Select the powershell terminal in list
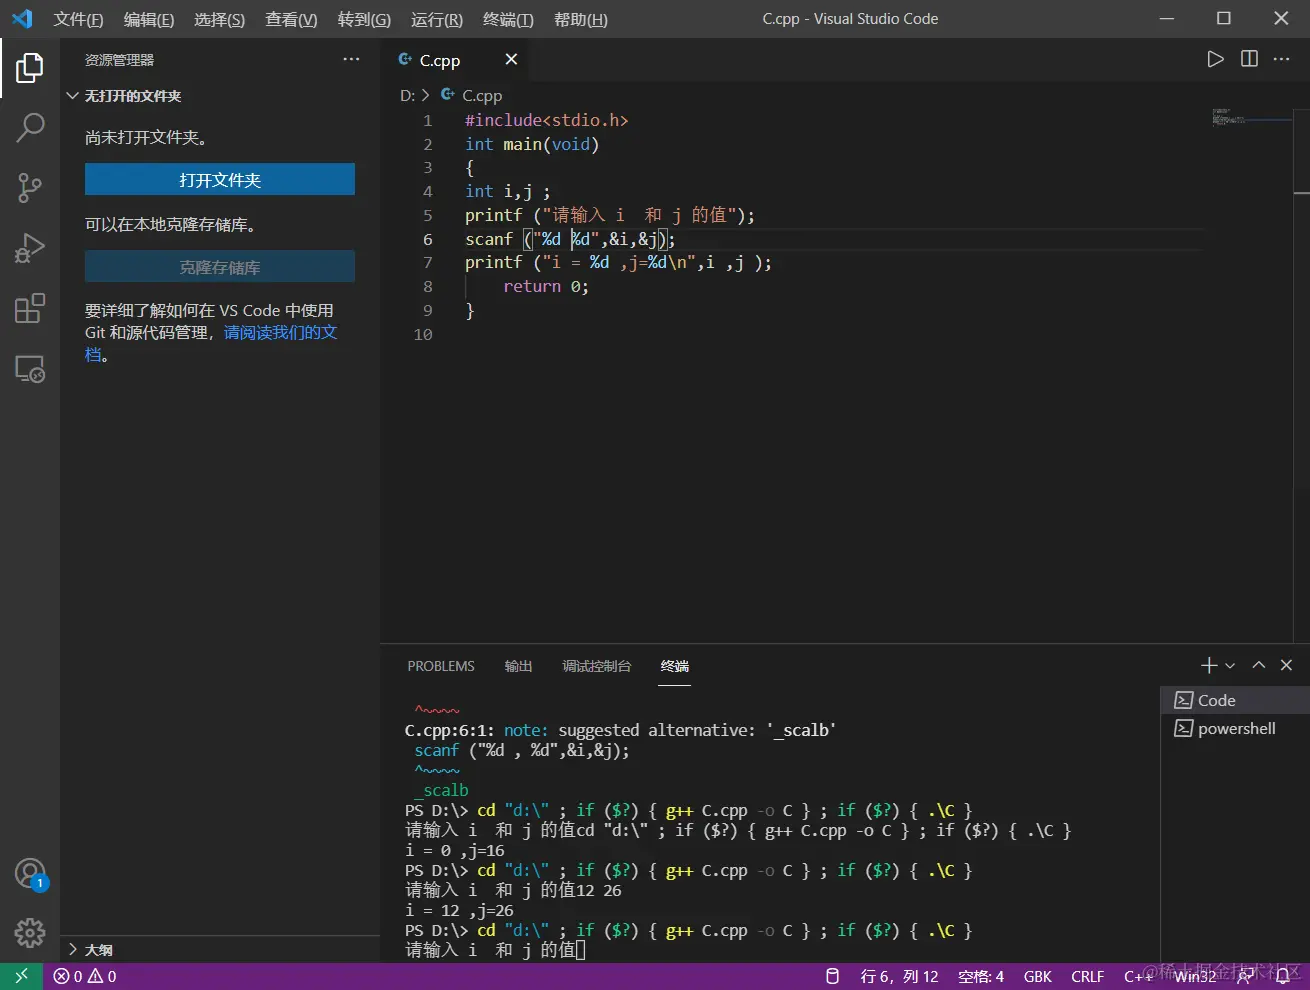The height and width of the screenshot is (990, 1310). [1236, 728]
